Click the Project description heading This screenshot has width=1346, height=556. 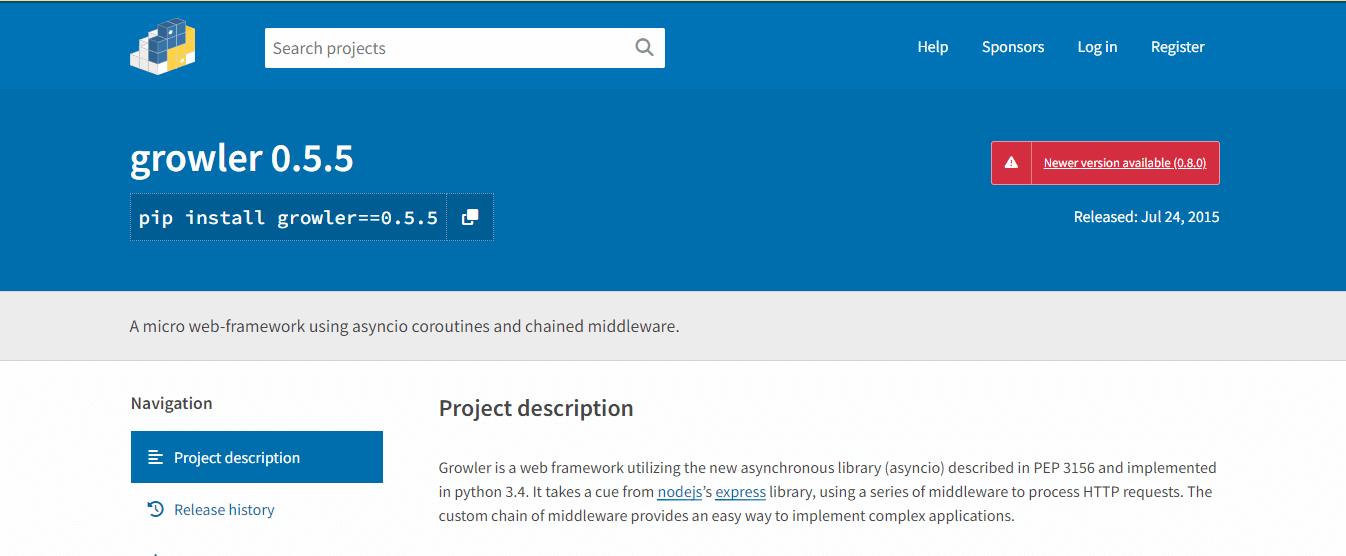536,408
